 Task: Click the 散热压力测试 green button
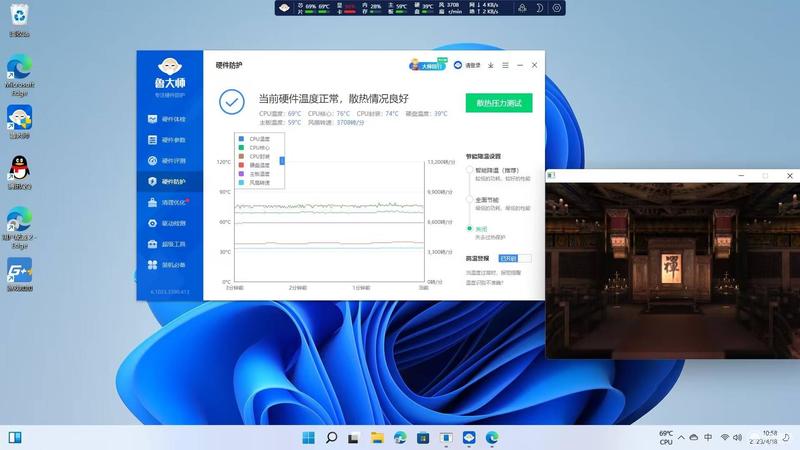[x=499, y=103]
